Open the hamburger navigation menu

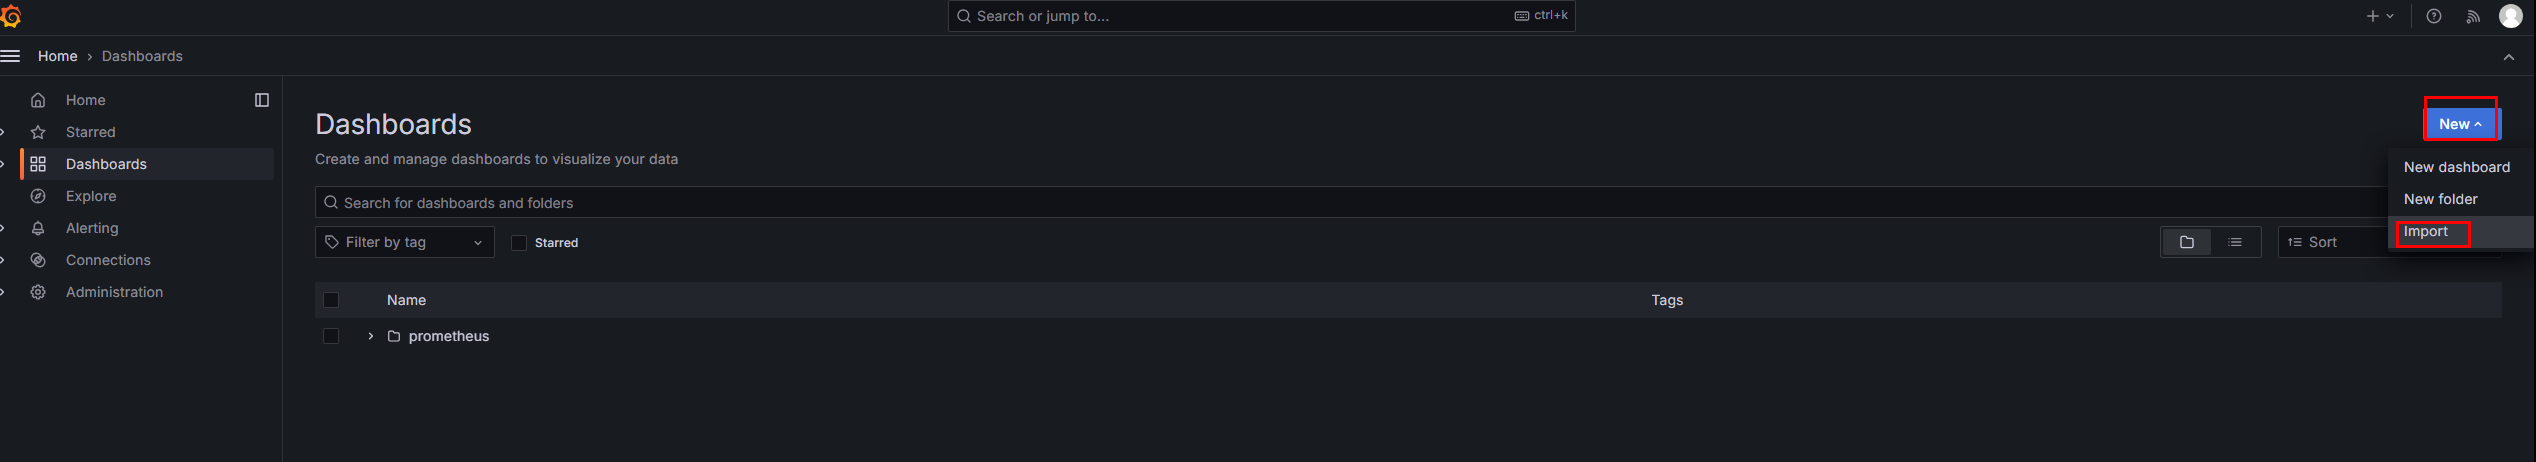tap(10, 56)
